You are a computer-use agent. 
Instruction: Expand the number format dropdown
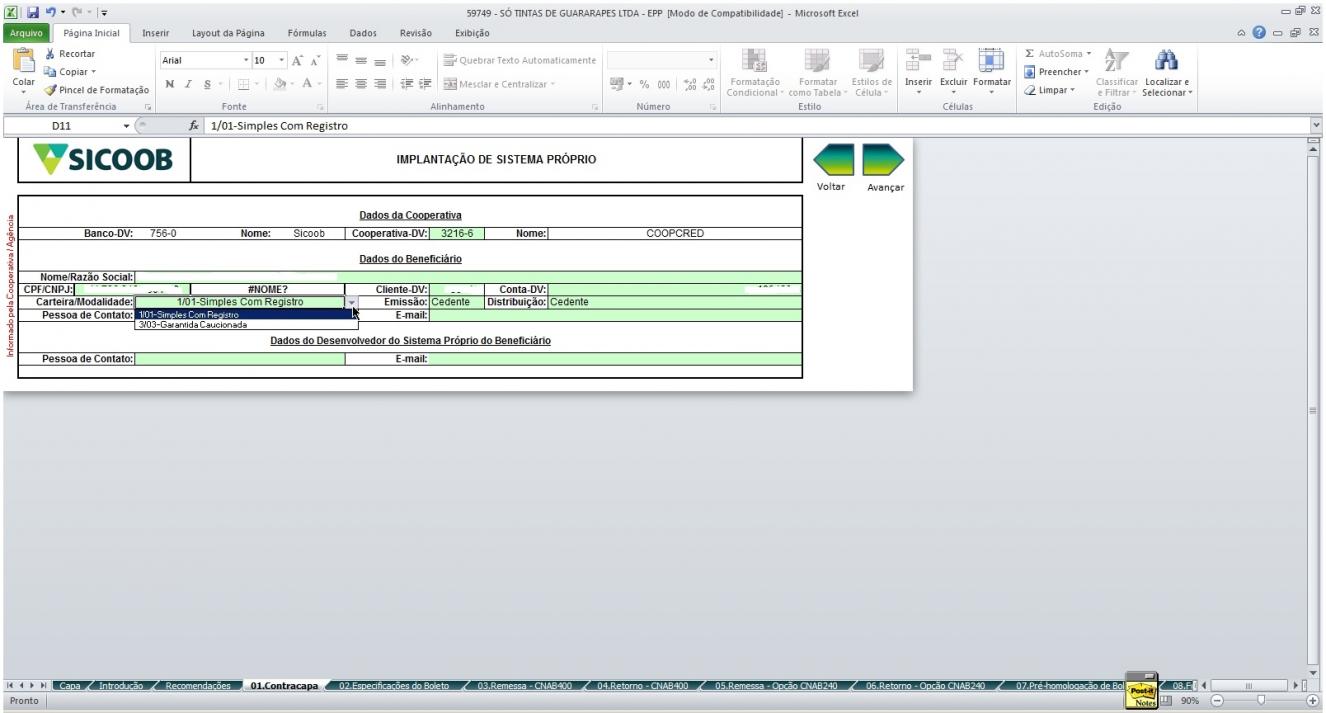pos(711,60)
